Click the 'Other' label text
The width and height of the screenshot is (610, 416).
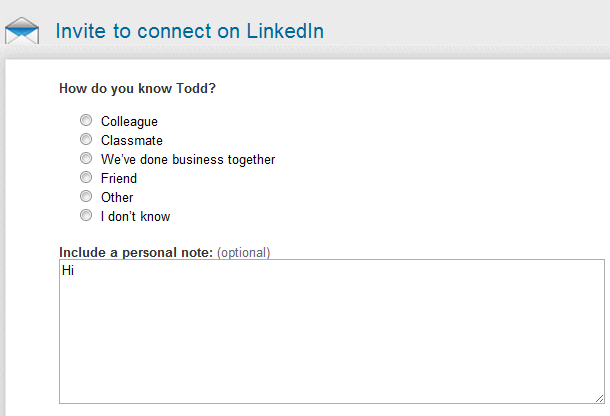click(117, 198)
